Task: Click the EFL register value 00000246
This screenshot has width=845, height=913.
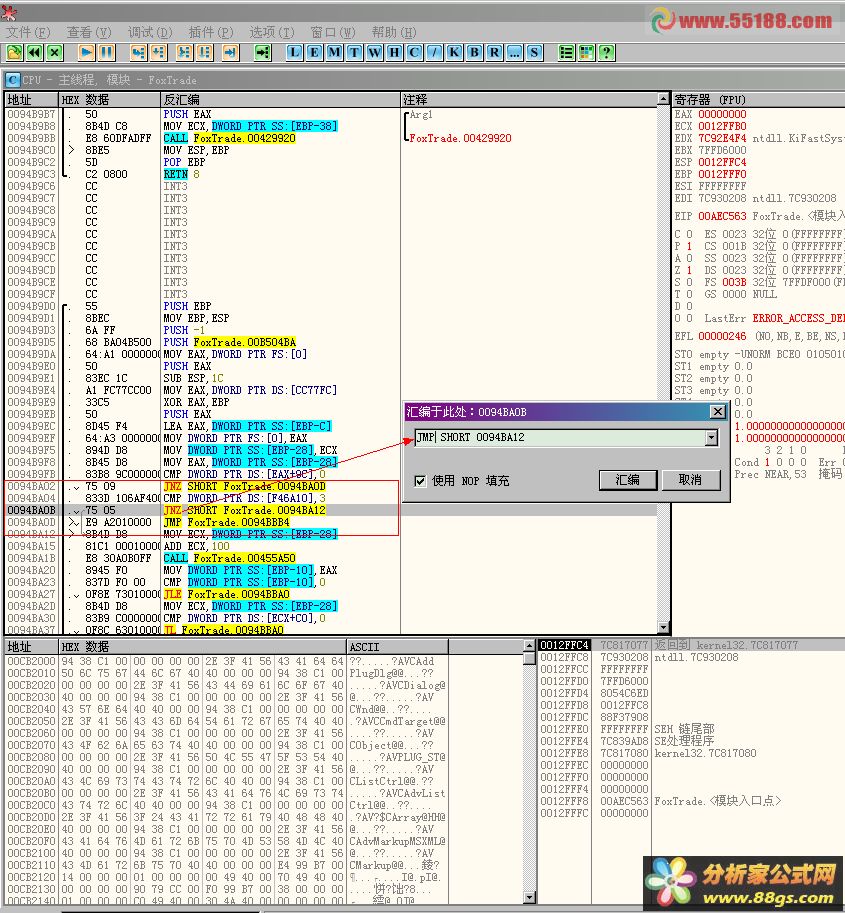Action: [x=722, y=337]
